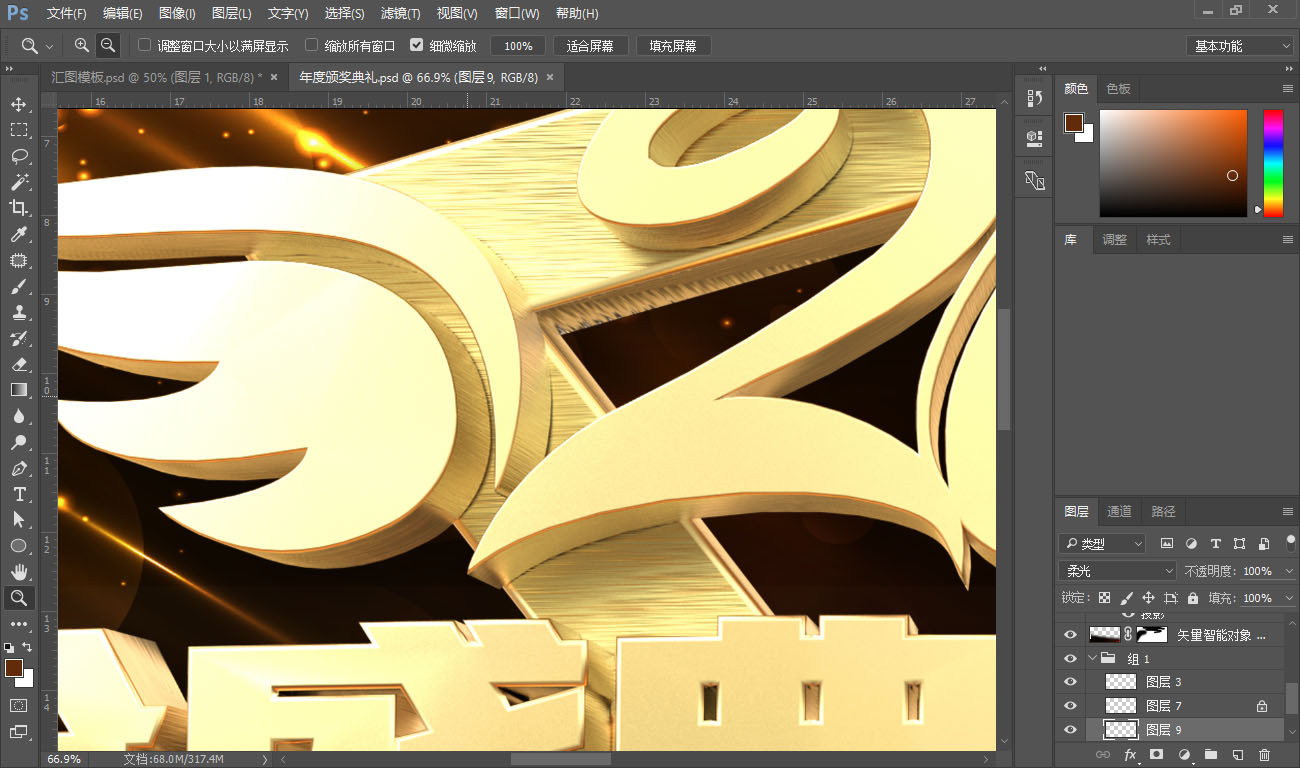Enable Quick Mask mode
This screenshot has height=768, width=1300.
click(19, 705)
